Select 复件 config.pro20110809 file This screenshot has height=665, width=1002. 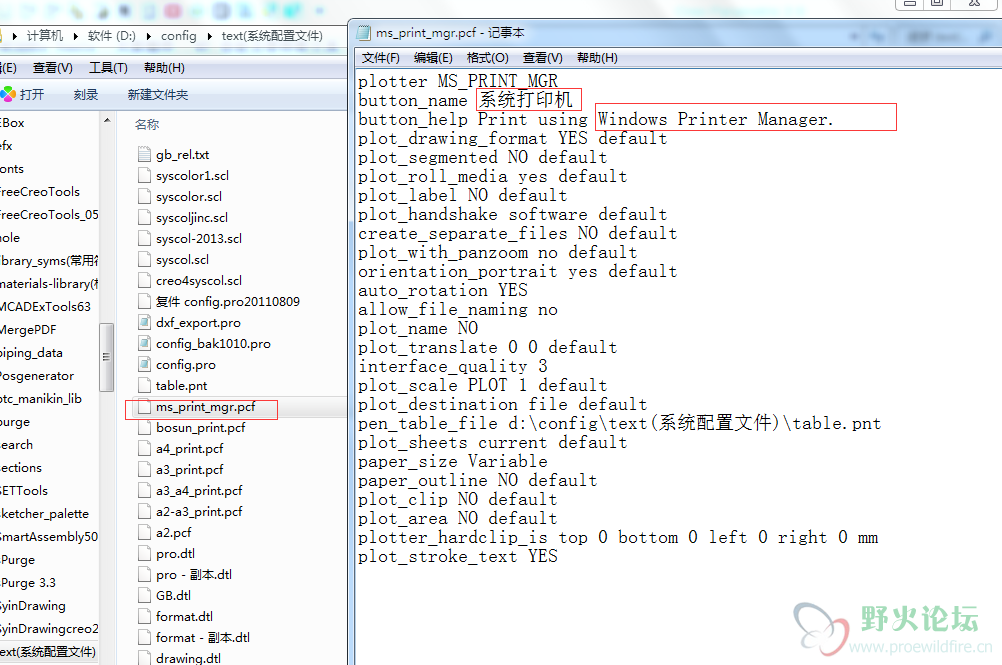point(227,302)
